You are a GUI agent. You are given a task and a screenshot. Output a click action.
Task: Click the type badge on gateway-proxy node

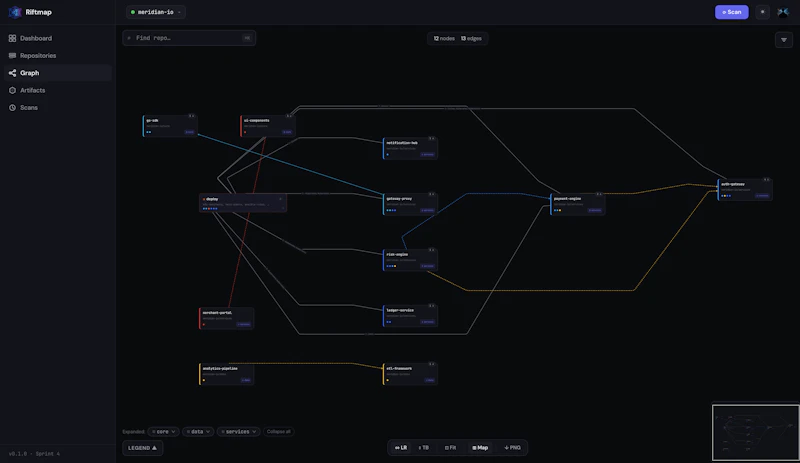428,210
